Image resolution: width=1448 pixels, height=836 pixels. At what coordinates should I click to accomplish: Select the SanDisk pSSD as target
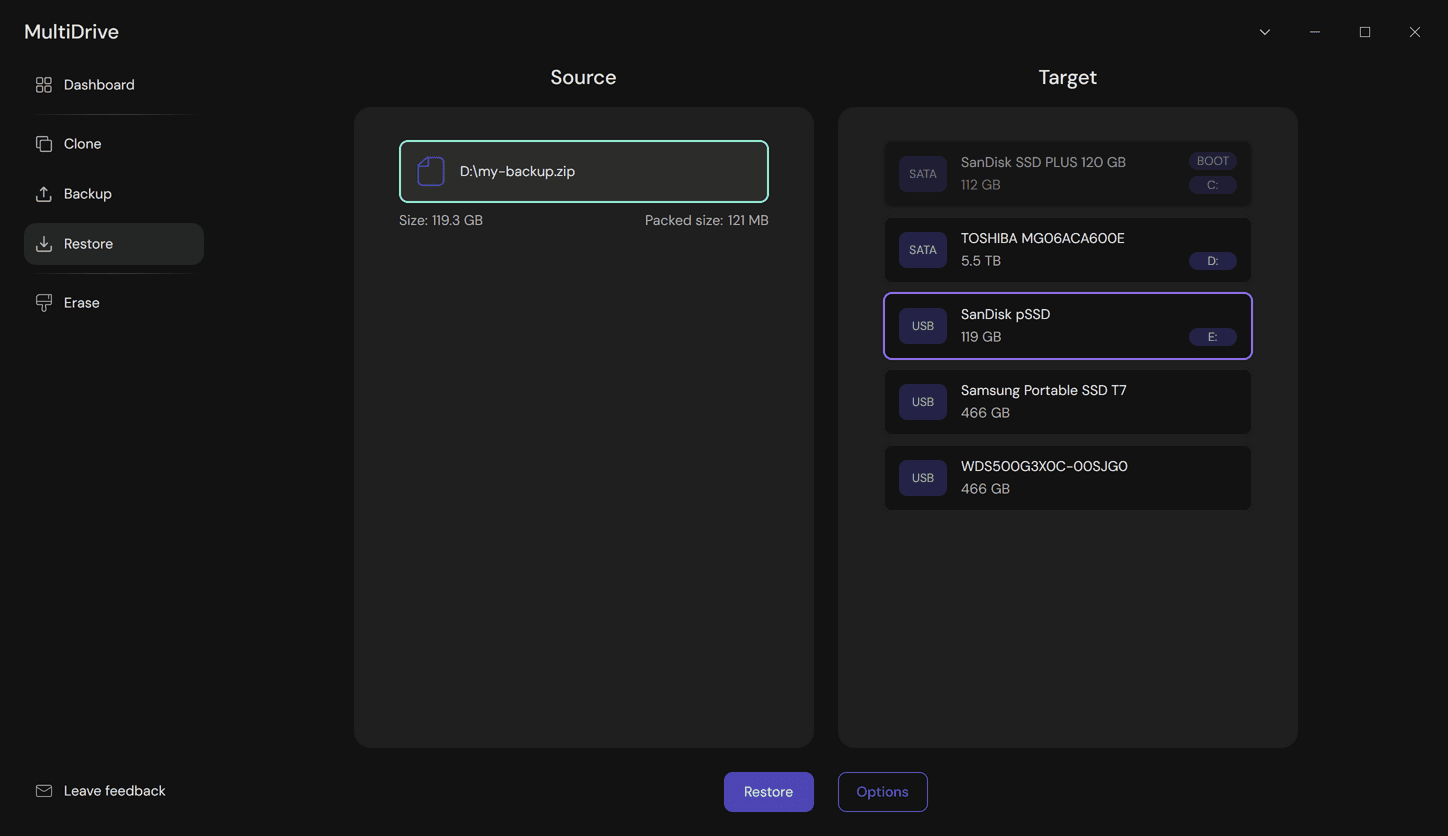point(1067,325)
